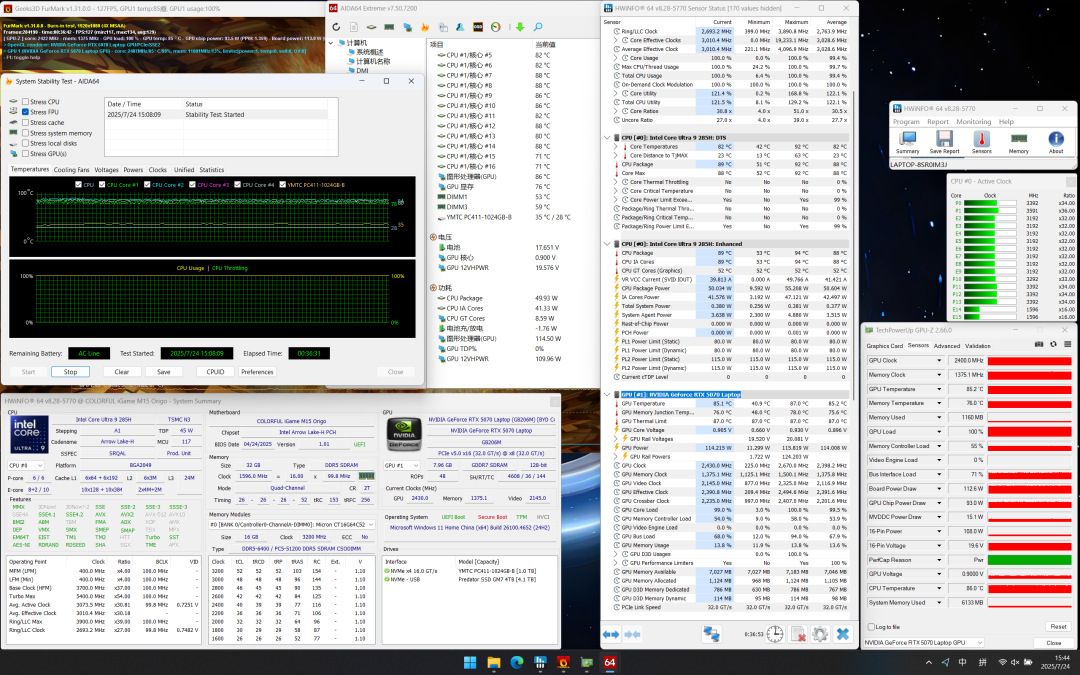Expand Core Effective Clocks row in HWiNFO
This screenshot has width=1080, height=675.
pyautogui.click(x=615, y=40)
